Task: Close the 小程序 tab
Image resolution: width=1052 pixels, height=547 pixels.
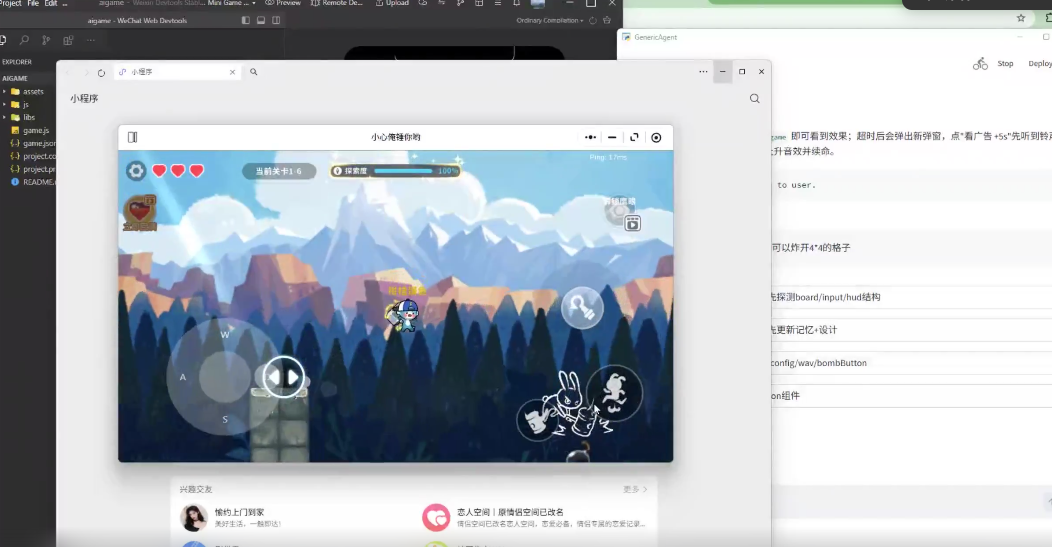Action: [x=232, y=72]
